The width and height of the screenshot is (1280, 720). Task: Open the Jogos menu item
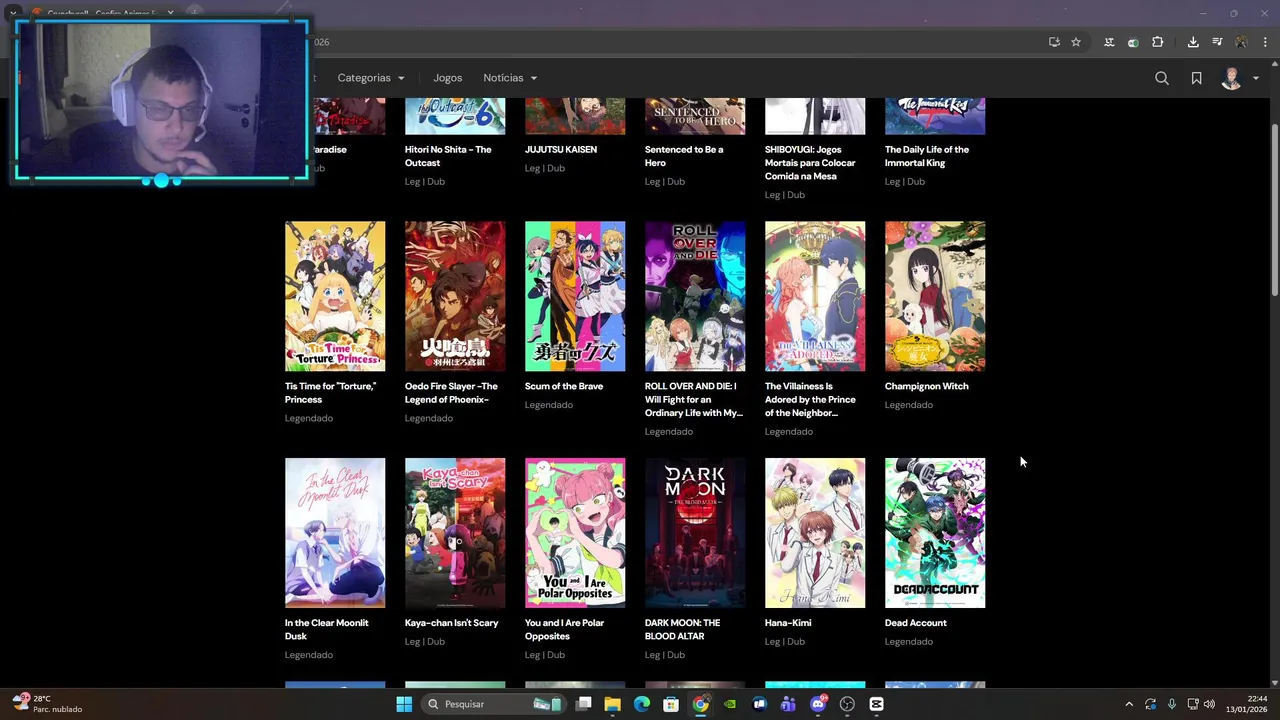448,78
